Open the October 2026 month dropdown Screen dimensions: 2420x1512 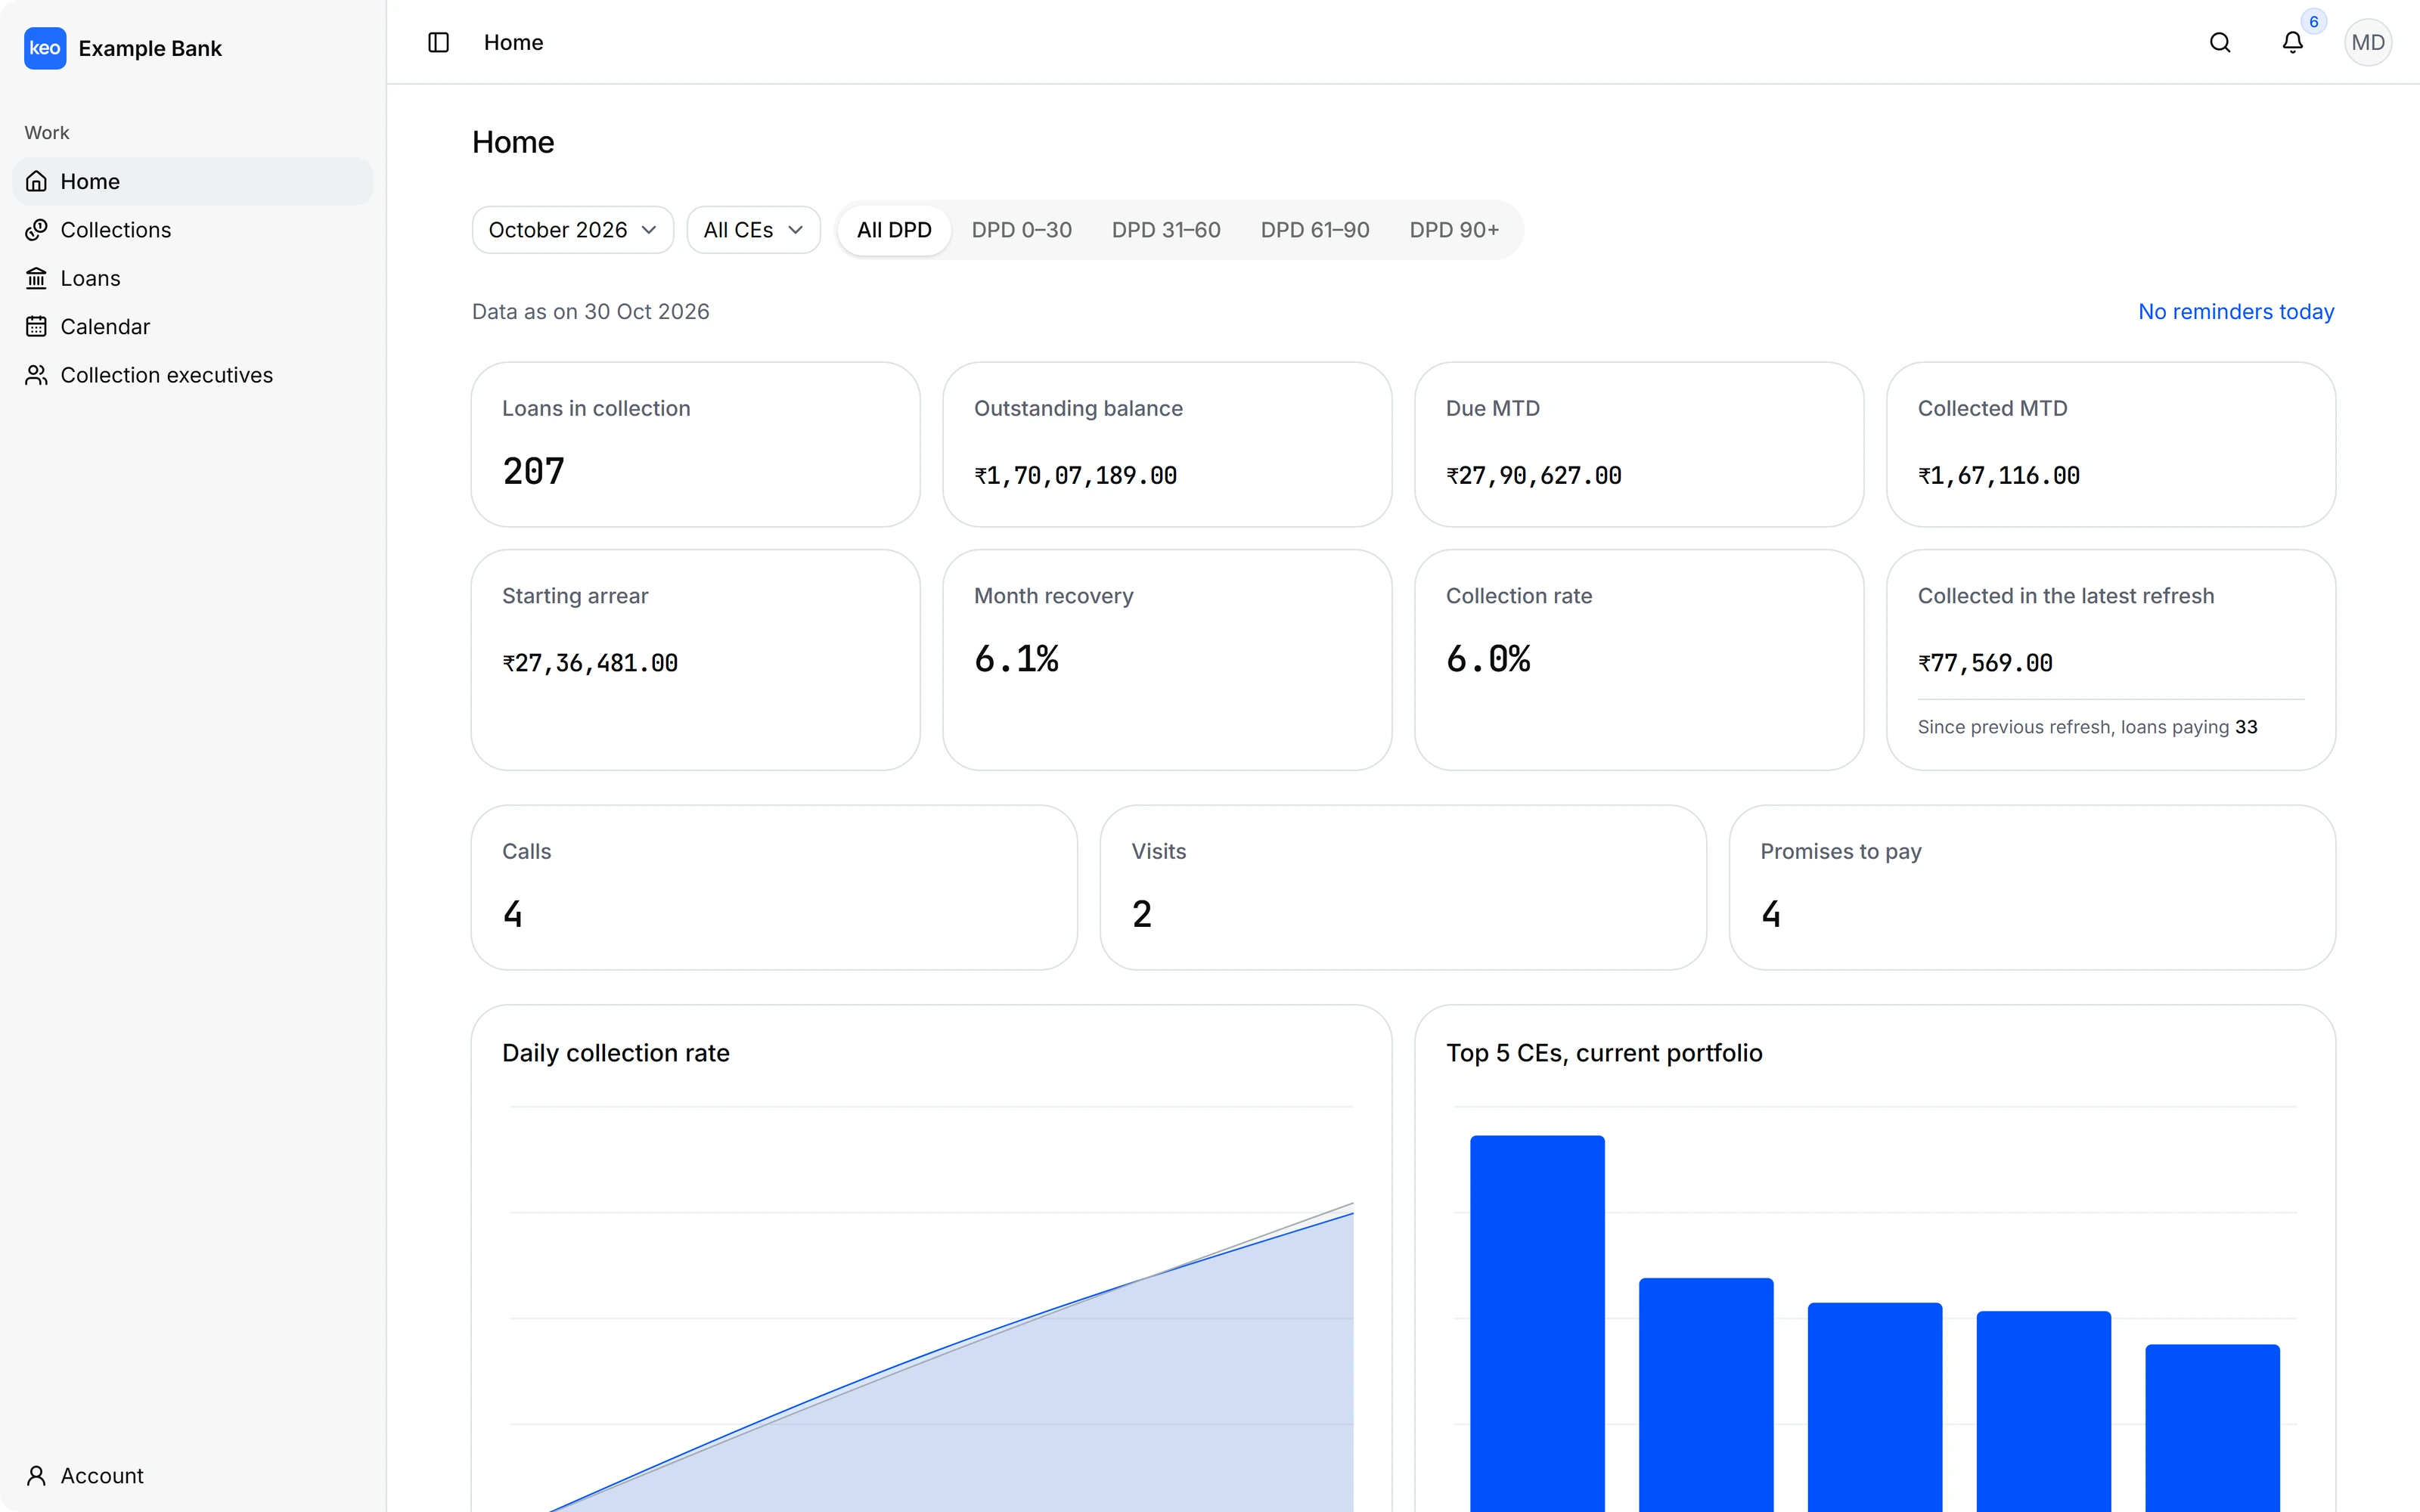573,230
